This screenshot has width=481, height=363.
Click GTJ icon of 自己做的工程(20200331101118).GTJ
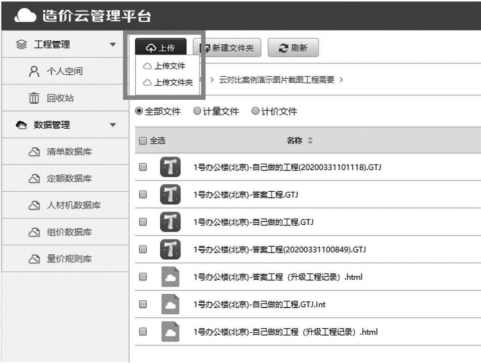[170, 167]
